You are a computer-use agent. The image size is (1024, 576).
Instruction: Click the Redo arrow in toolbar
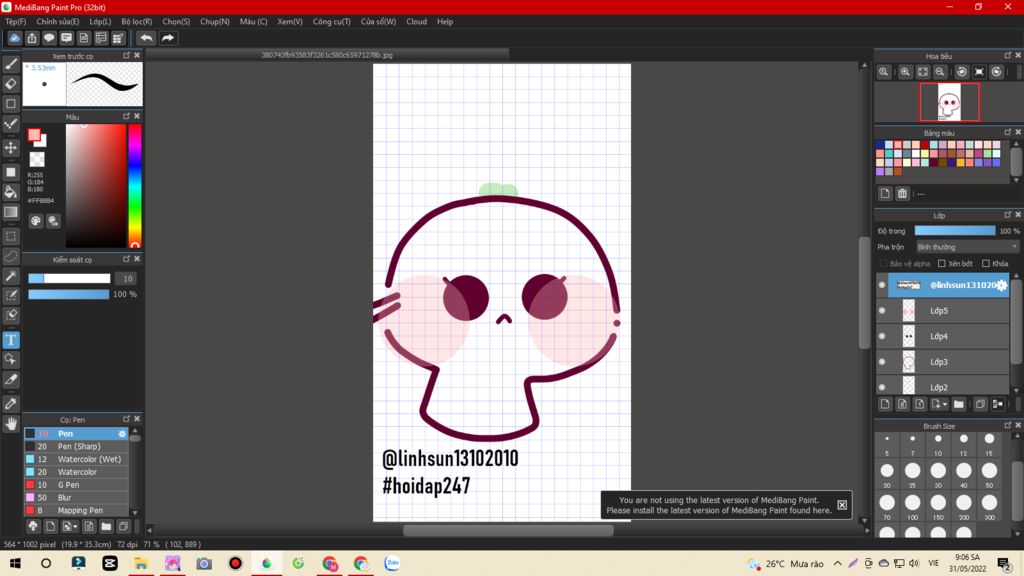click(x=168, y=38)
